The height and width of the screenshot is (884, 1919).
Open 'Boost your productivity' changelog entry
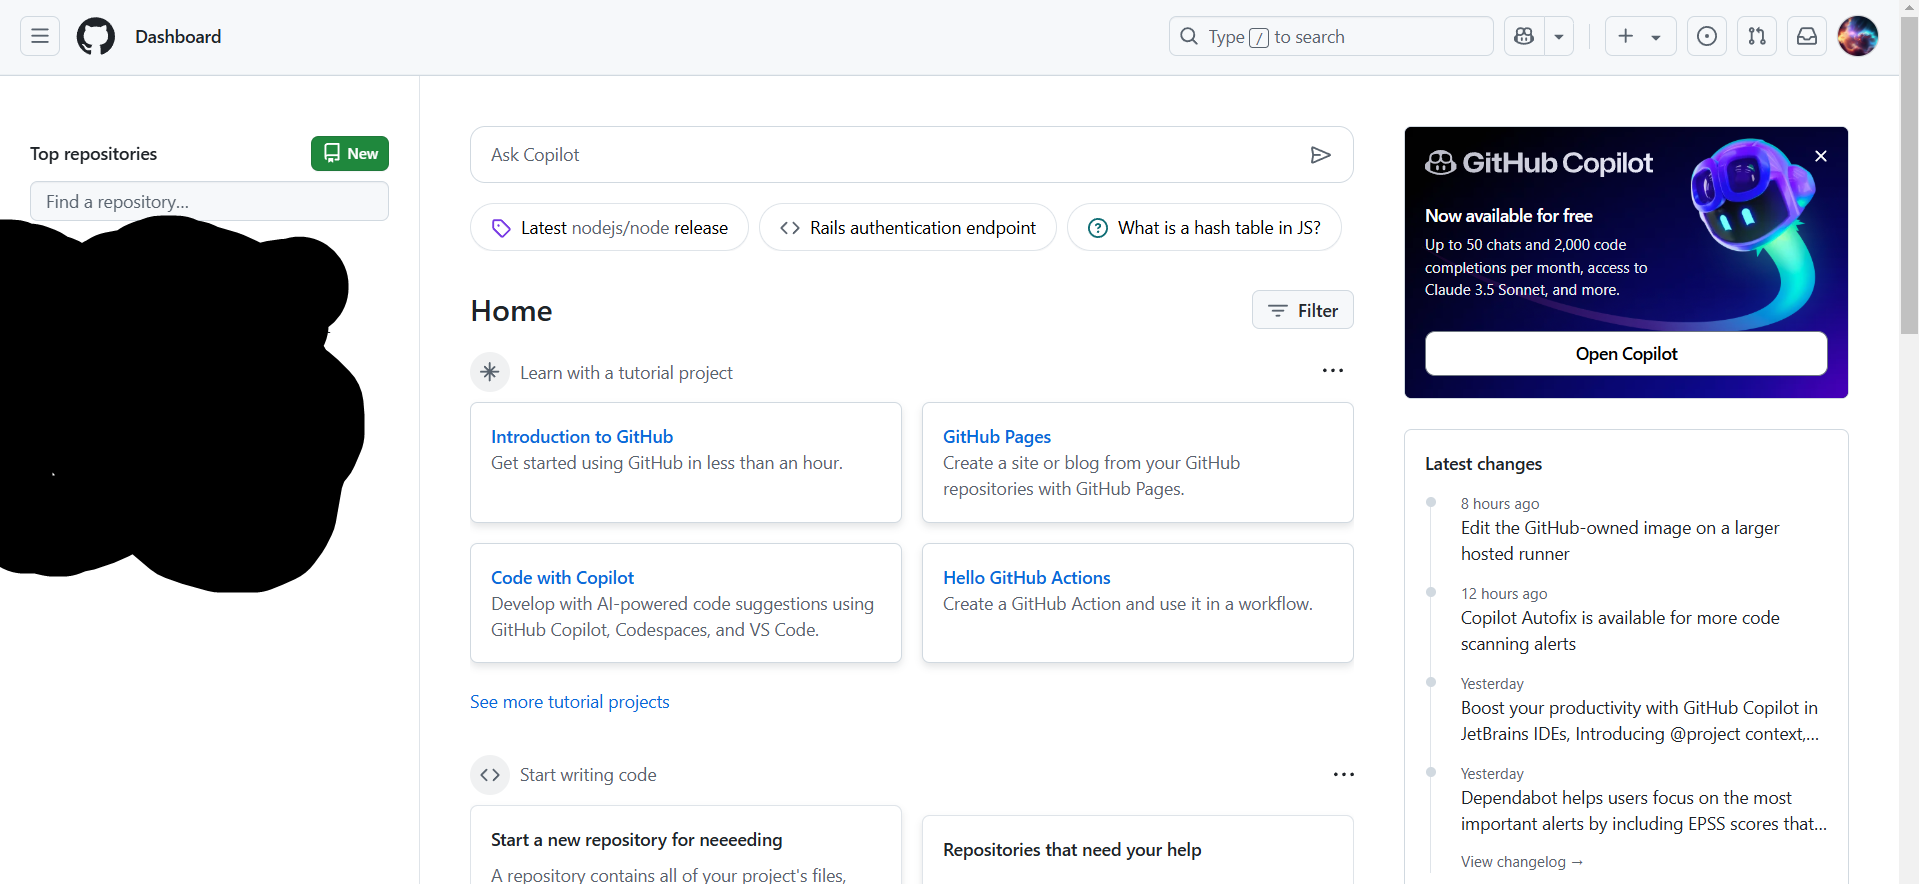(x=1640, y=720)
